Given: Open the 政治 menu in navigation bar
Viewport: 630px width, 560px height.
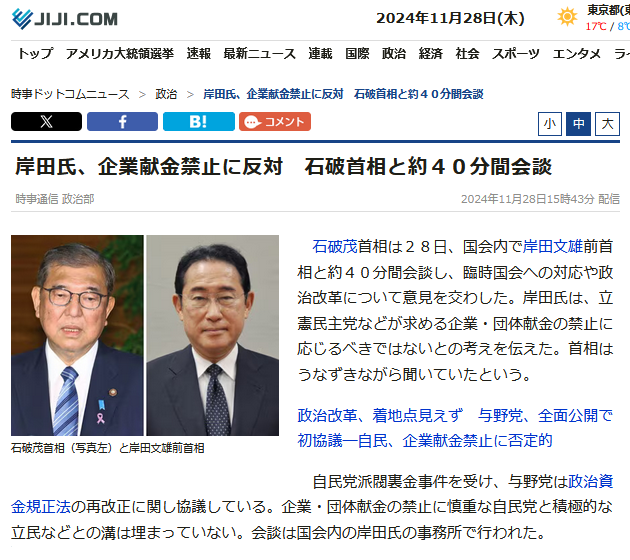Looking at the screenshot, I should [x=394, y=53].
